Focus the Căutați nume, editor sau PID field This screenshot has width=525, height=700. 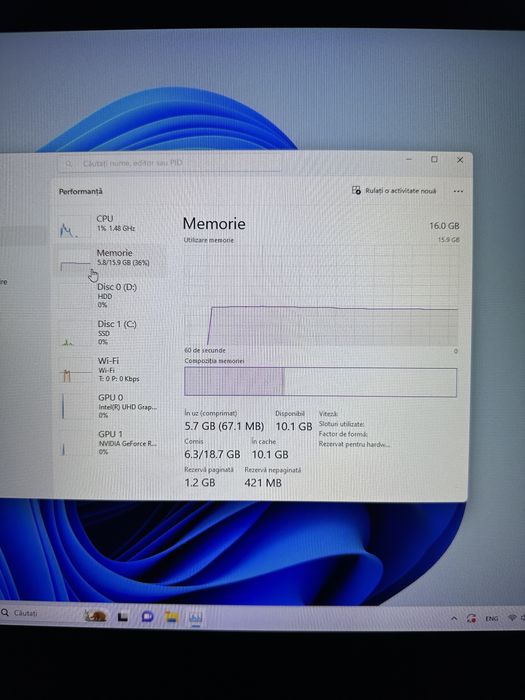pyautogui.click(x=170, y=164)
